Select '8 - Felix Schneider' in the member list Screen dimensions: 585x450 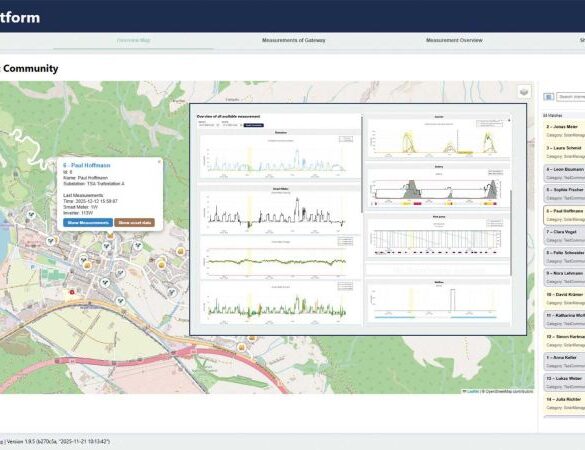[564, 257]
